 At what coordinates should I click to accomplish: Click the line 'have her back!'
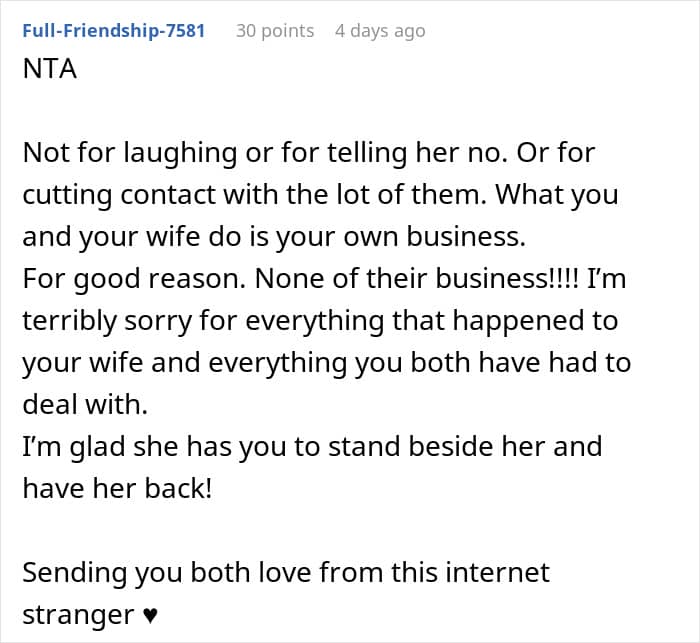[x=117, y=488]
